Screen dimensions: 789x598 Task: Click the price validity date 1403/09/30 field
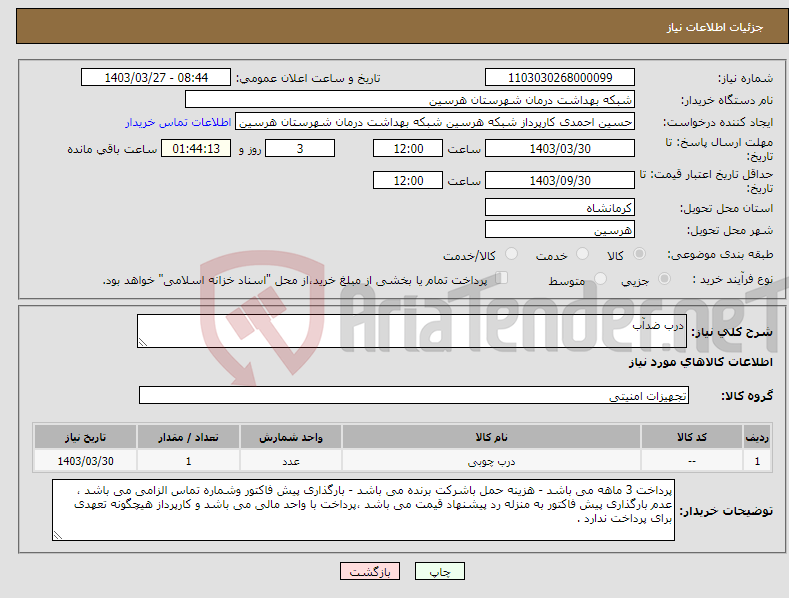point(560,180)
